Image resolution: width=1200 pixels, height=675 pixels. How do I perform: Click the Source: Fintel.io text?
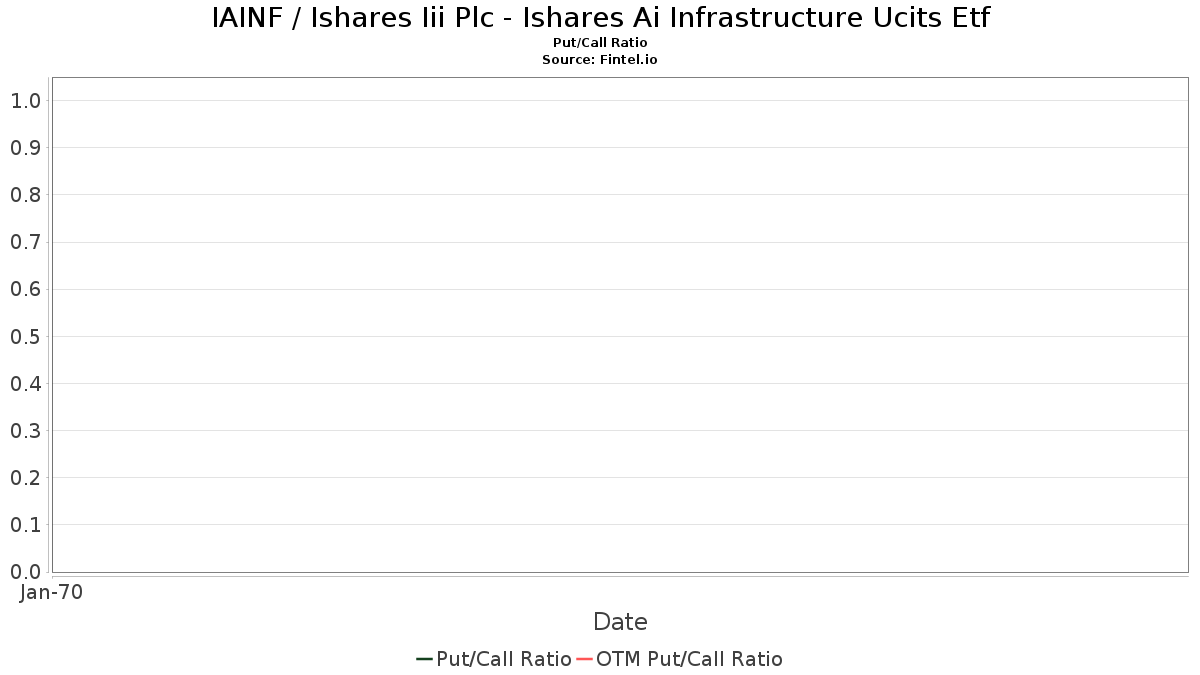click(x=600, y=60)
